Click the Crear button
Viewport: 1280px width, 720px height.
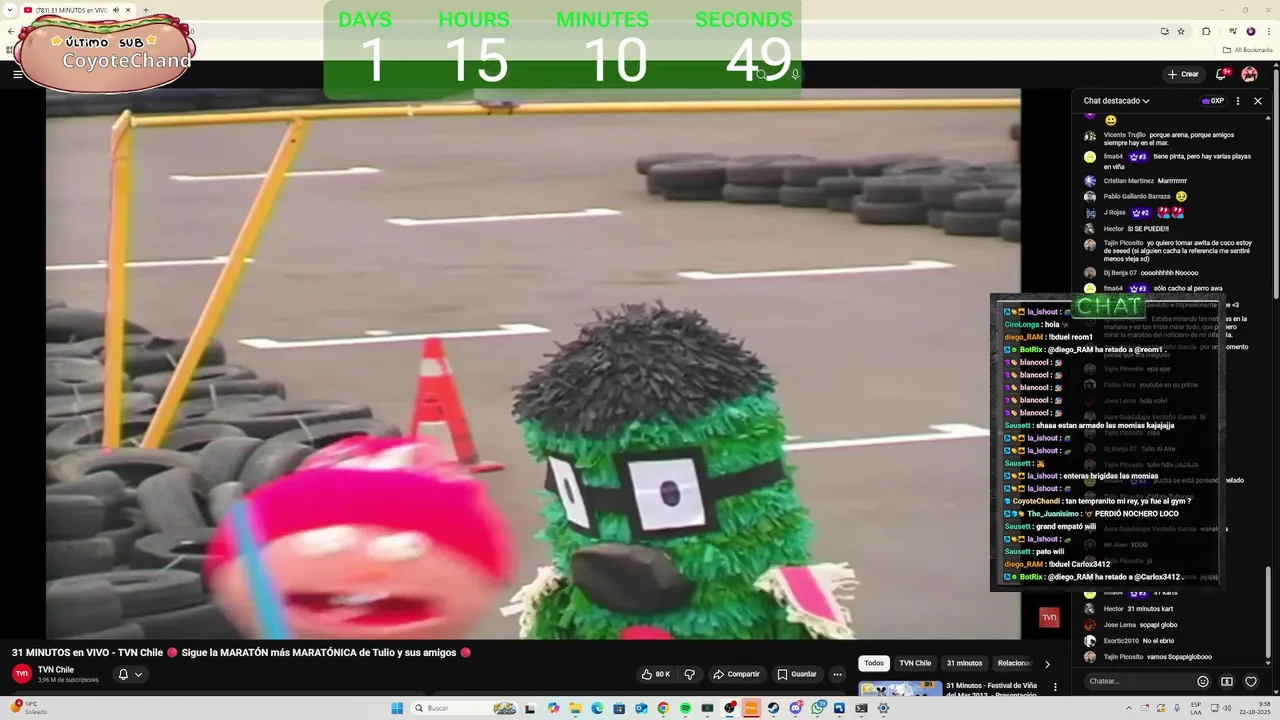1182,74
